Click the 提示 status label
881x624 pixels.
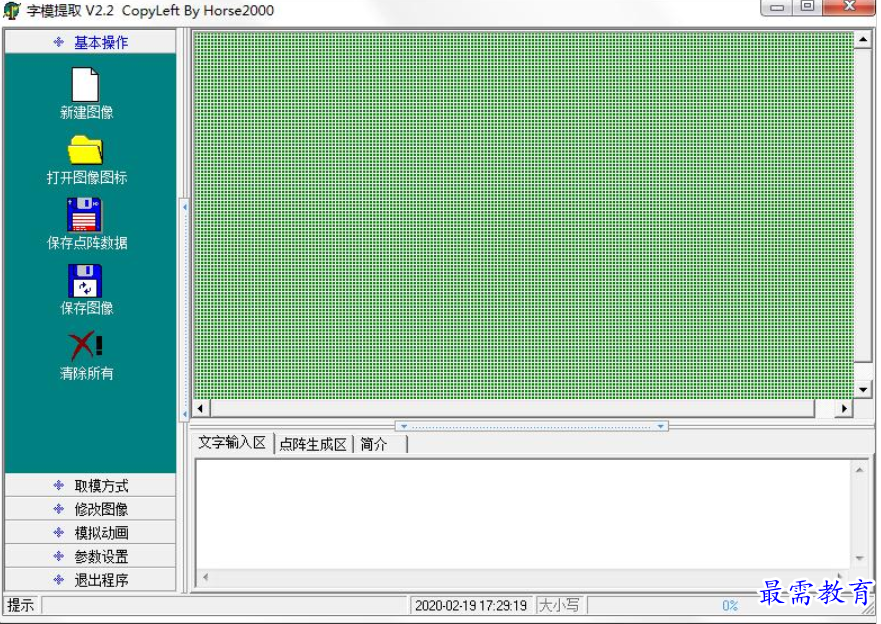[x=21, y=605]
